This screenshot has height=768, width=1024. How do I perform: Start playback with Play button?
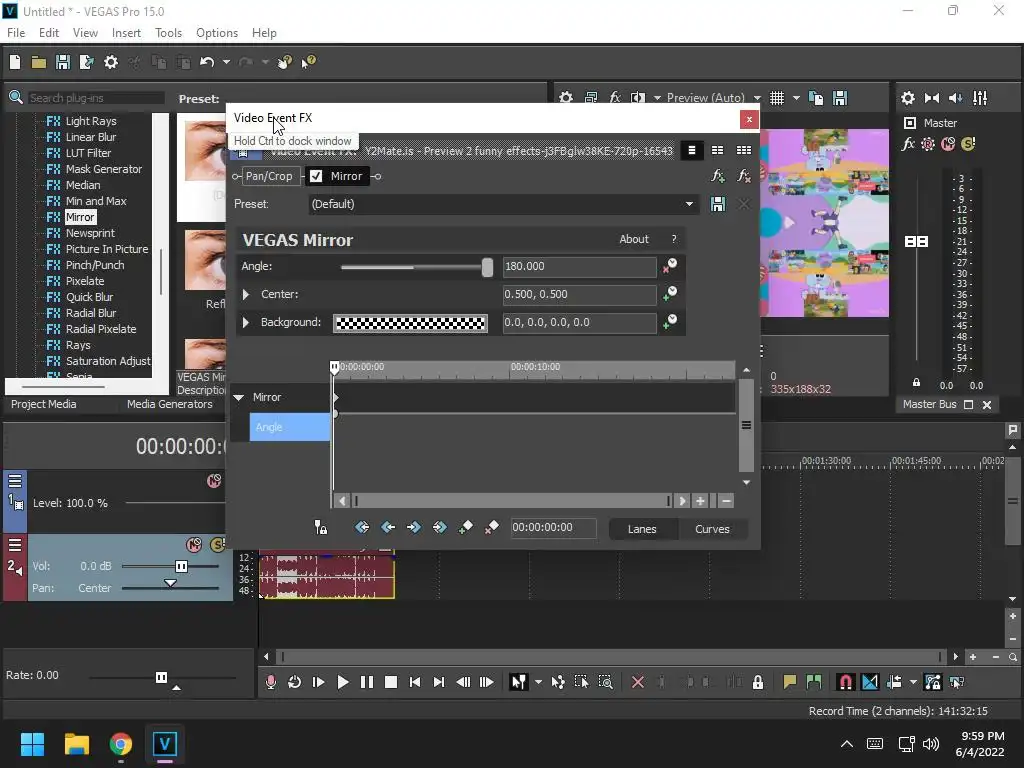click(342, 682)
